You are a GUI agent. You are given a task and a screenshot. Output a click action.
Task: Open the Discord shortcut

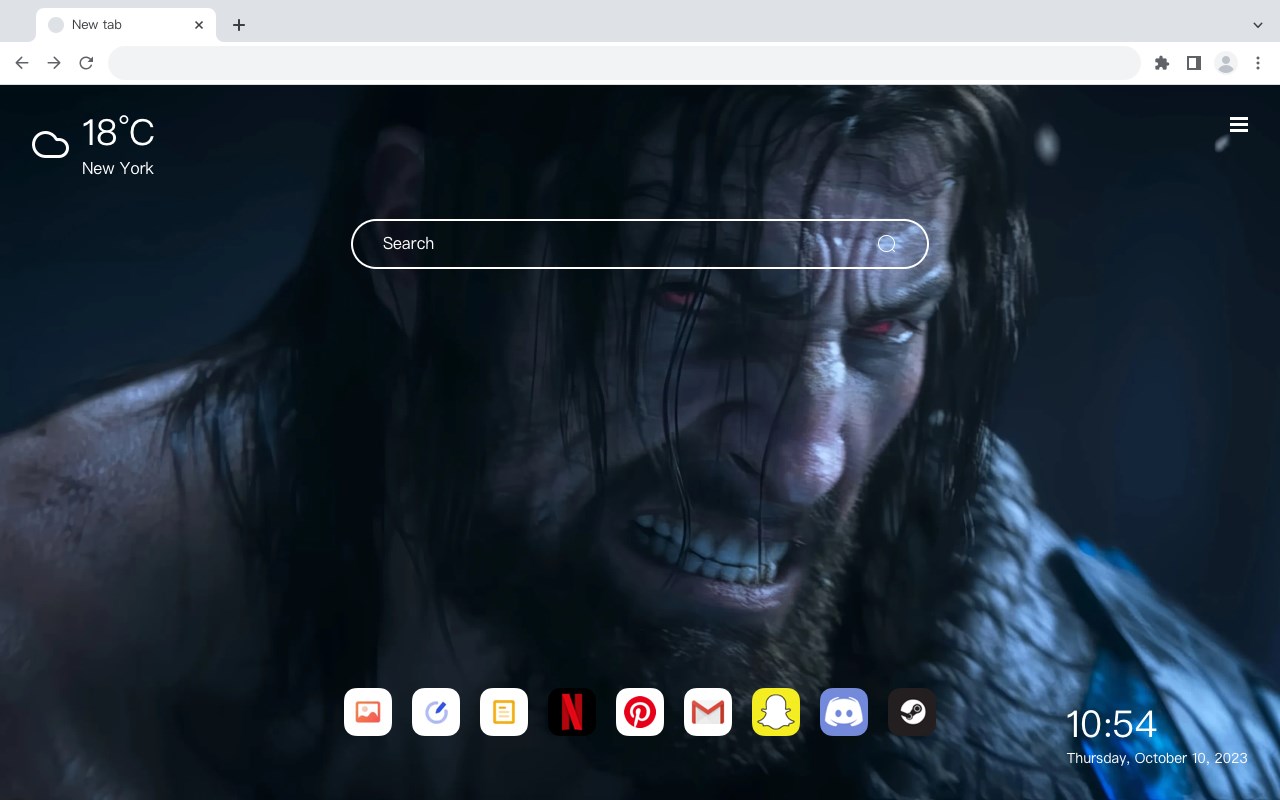click(x=844, y=712)
